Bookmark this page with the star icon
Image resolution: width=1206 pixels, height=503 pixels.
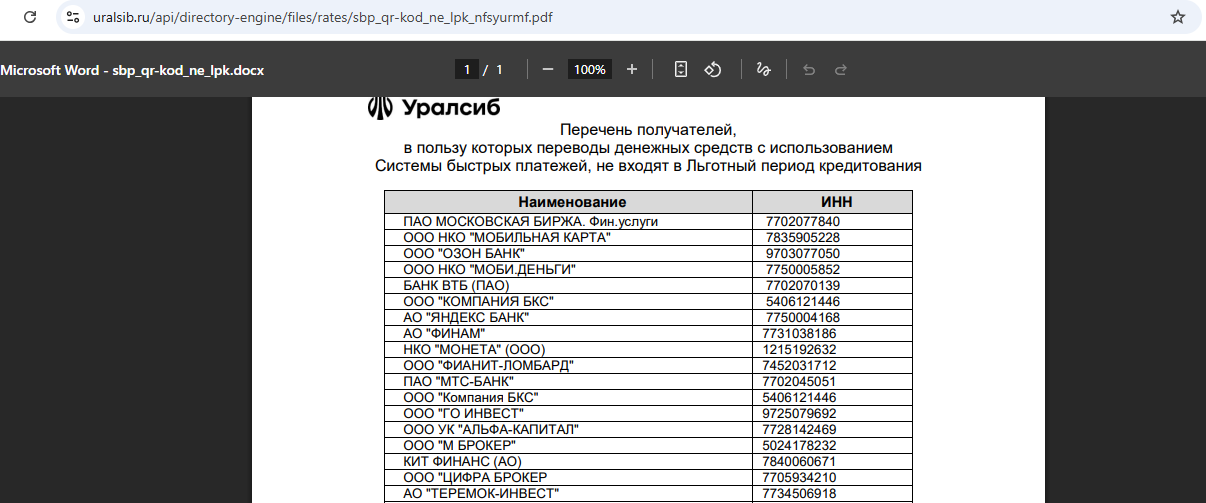(x=1178, y=17)
